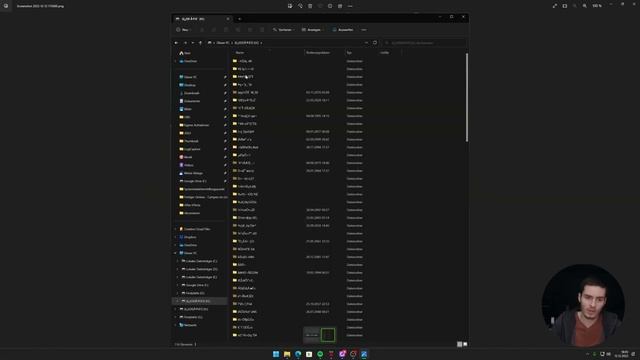The height and width of the screenshot is (360, 640).
Task: Open the Neu dropdown menu
Action: 183,30
